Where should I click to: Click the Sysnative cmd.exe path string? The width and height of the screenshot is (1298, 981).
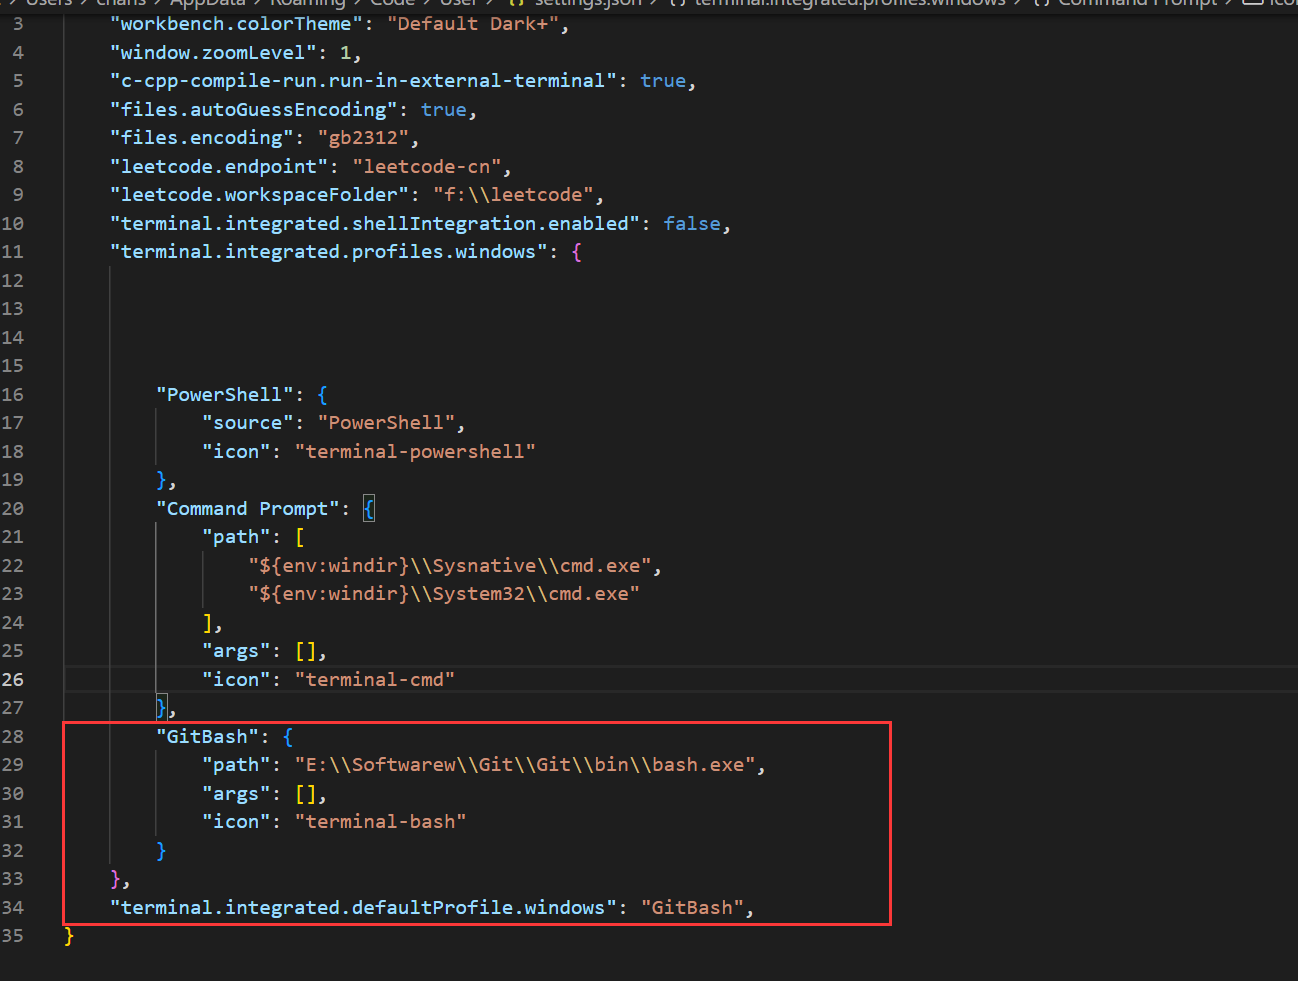[450, 566]
